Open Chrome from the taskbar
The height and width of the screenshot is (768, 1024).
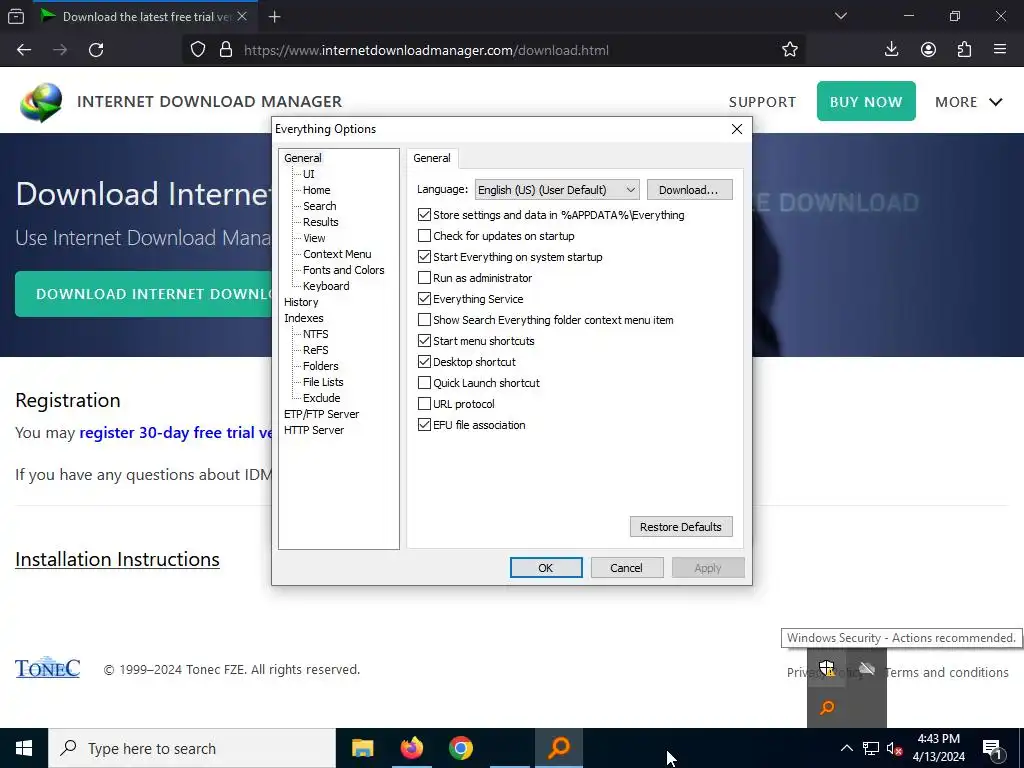coord(460,748)
